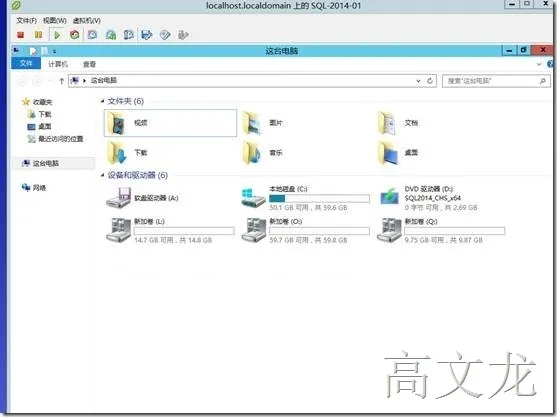Click the recent locations dropdown arrow
This screenshot has width=557, height=417.
click(x=50, y=81)
